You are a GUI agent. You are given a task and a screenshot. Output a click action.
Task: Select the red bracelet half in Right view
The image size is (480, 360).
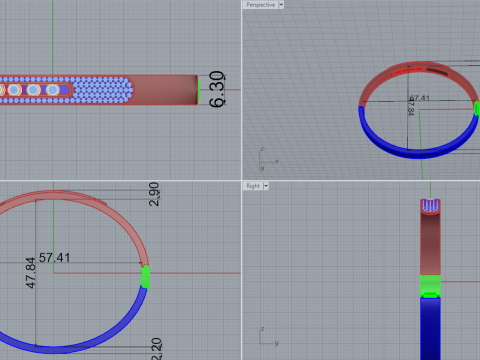click(x=430, y=243)
